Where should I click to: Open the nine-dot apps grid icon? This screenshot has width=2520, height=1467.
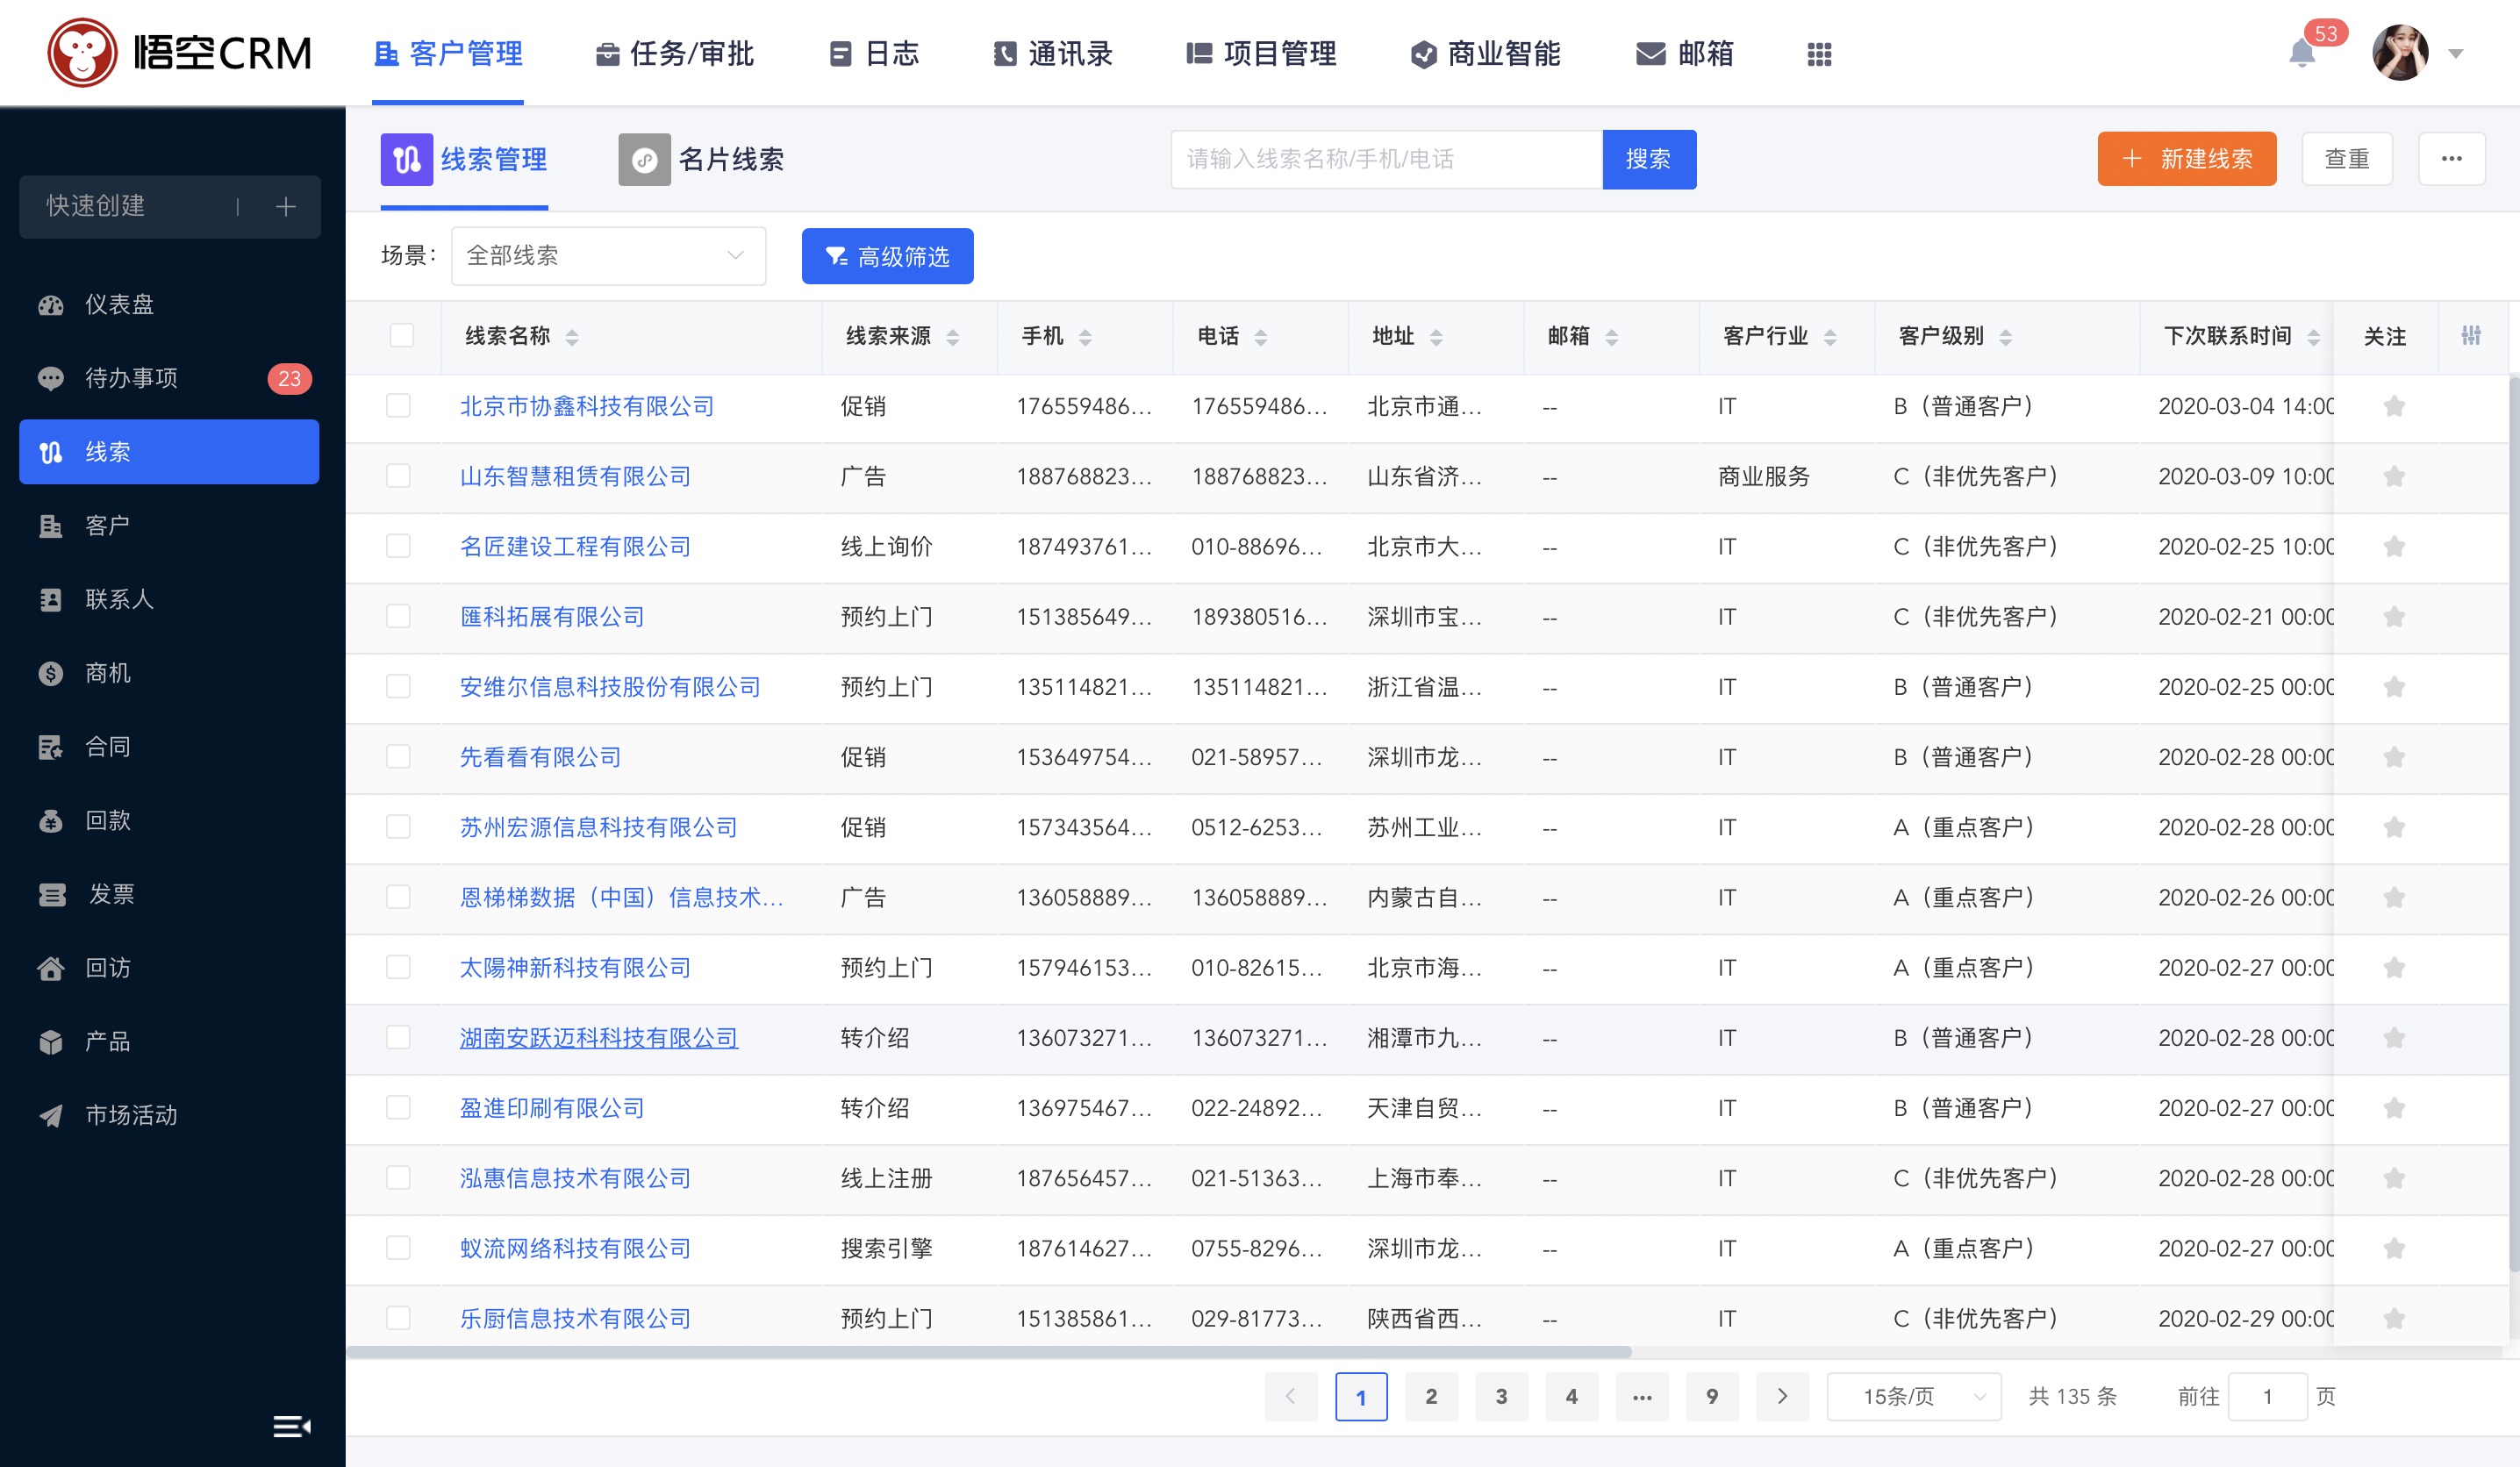pyautogui.click(x=1819, y=54)
